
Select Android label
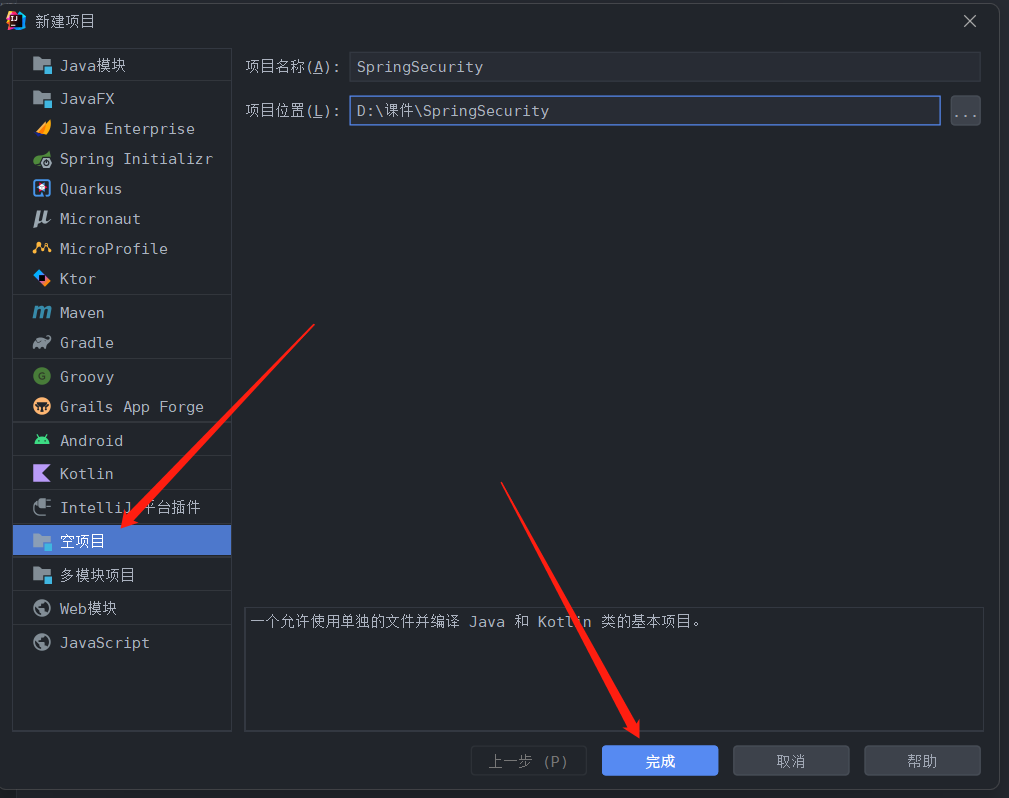(91, 440)
